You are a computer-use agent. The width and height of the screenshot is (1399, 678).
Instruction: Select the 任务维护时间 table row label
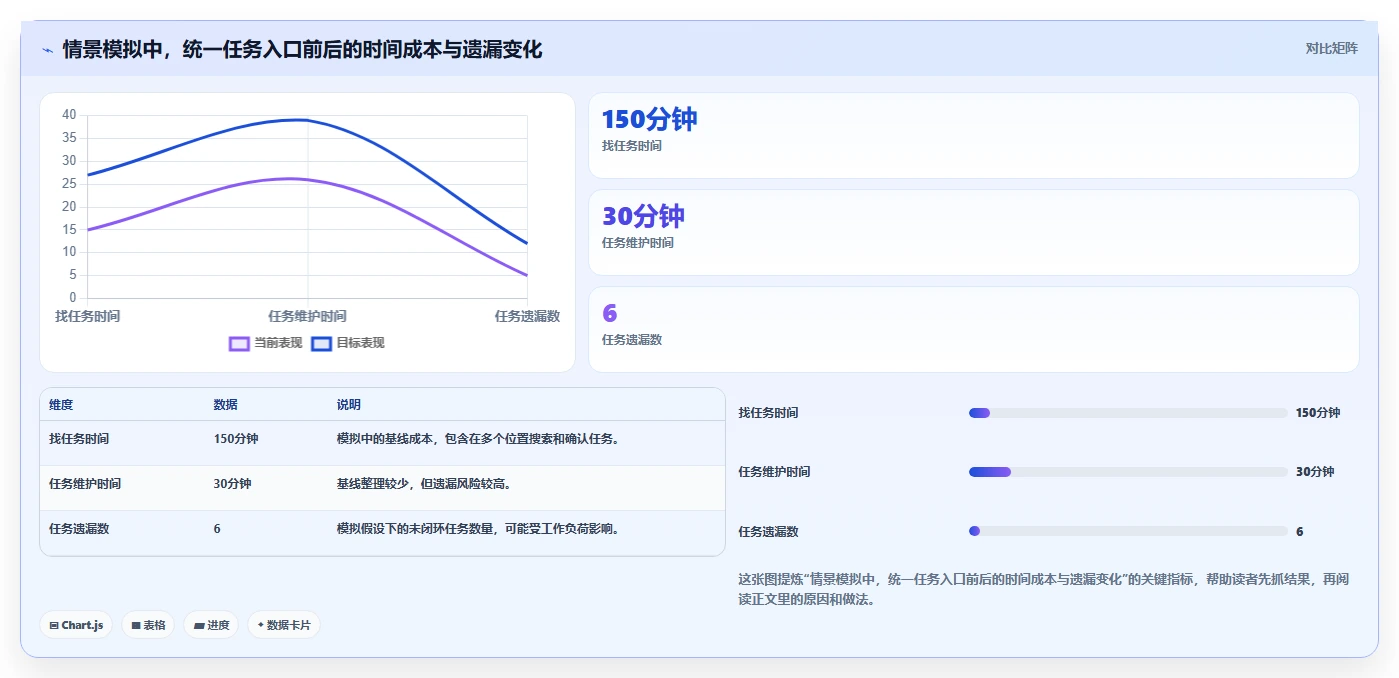[x=85, y=484]
